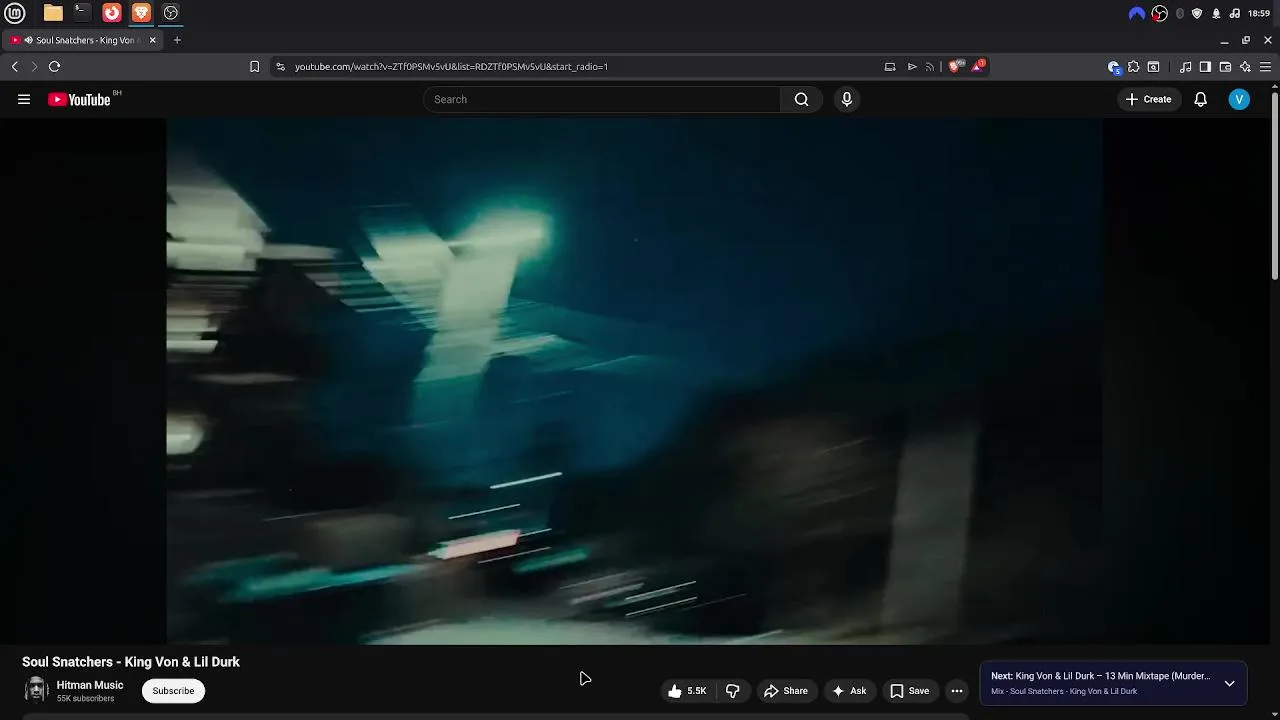1280x720 pixels.
Task: Click the Ask AI button
Action: coord(849,691)
